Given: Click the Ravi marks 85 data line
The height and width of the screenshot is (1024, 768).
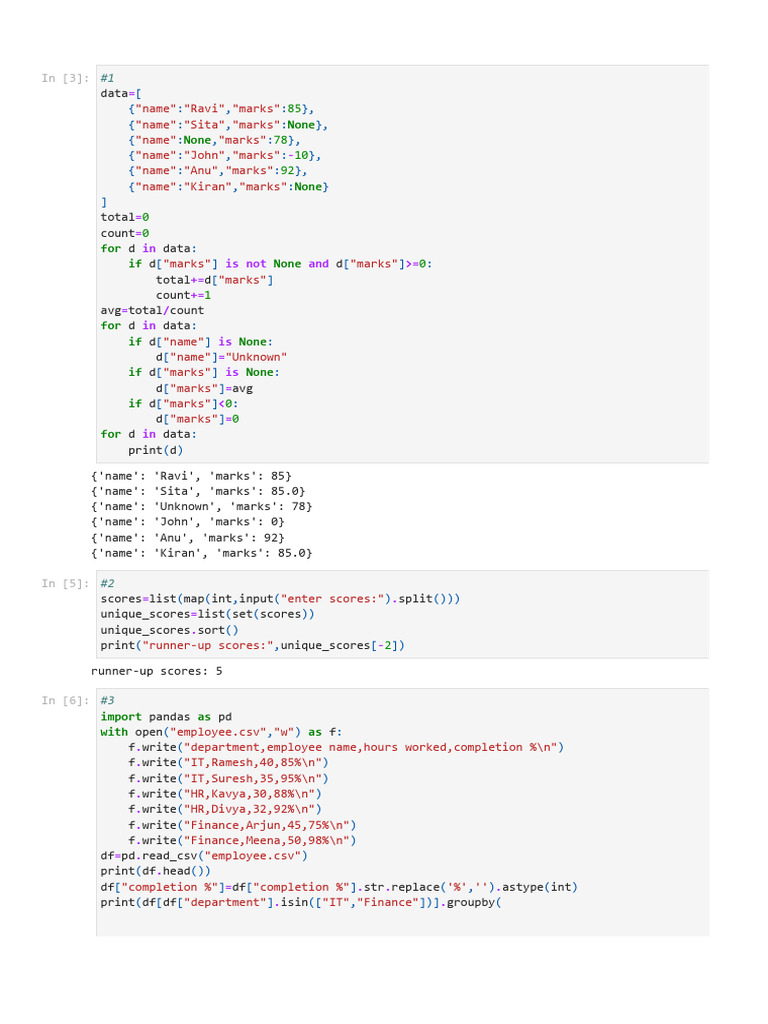Looking at the screenshot, I should (221, 109).
